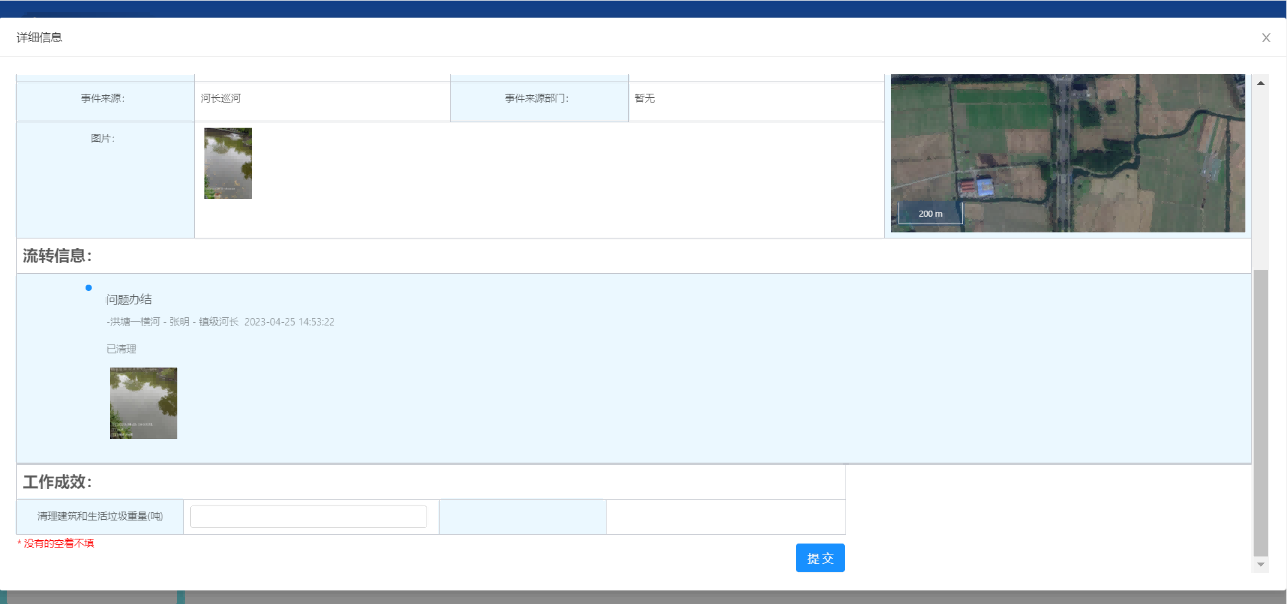Click the garbage weight input field
This screenshot has height=604, width=1287.
pos(308,517)
